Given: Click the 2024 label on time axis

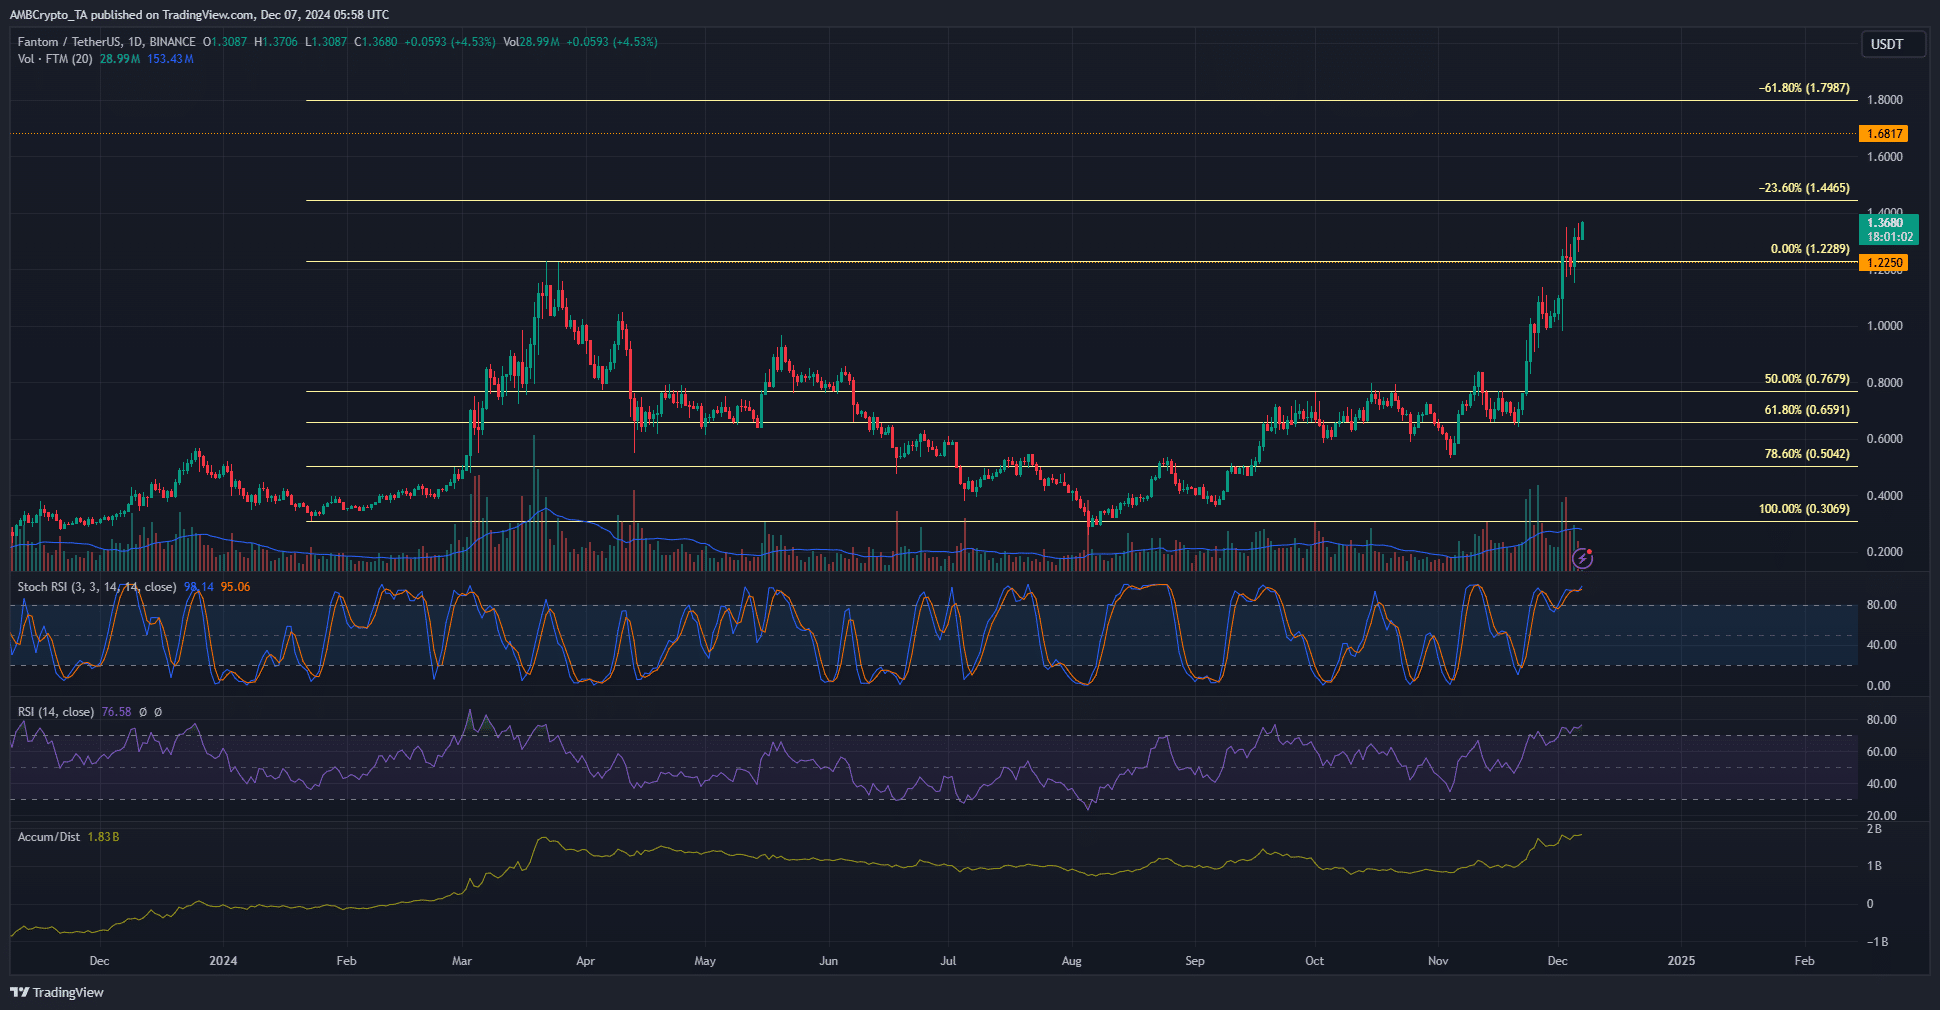Looking at the screenshot, I should point(223,961).
